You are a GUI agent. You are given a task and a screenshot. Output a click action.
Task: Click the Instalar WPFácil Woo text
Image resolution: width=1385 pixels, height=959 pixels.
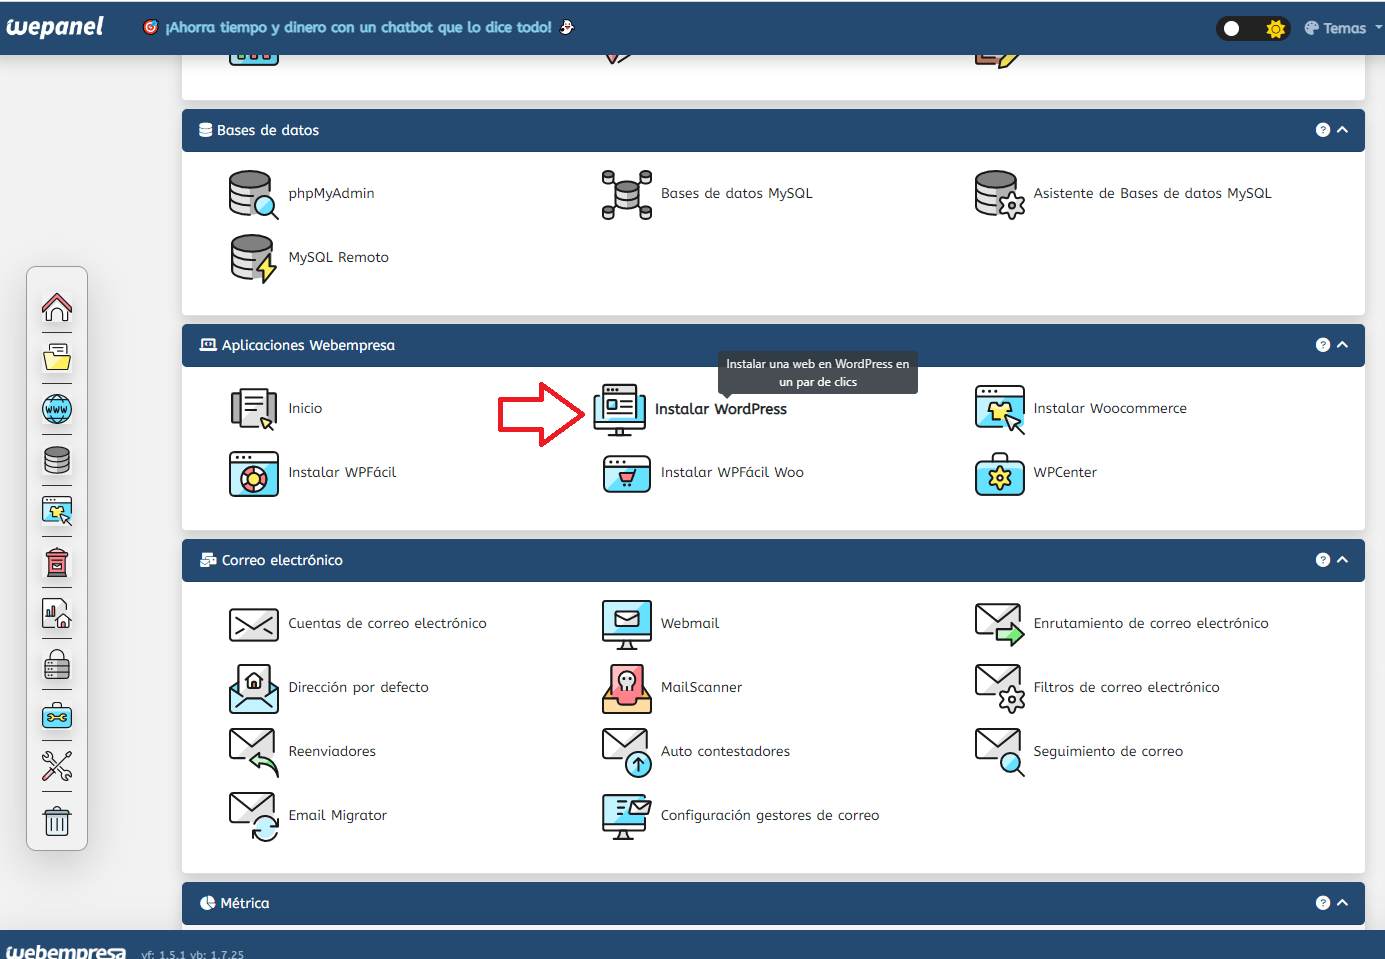(732, 473)
